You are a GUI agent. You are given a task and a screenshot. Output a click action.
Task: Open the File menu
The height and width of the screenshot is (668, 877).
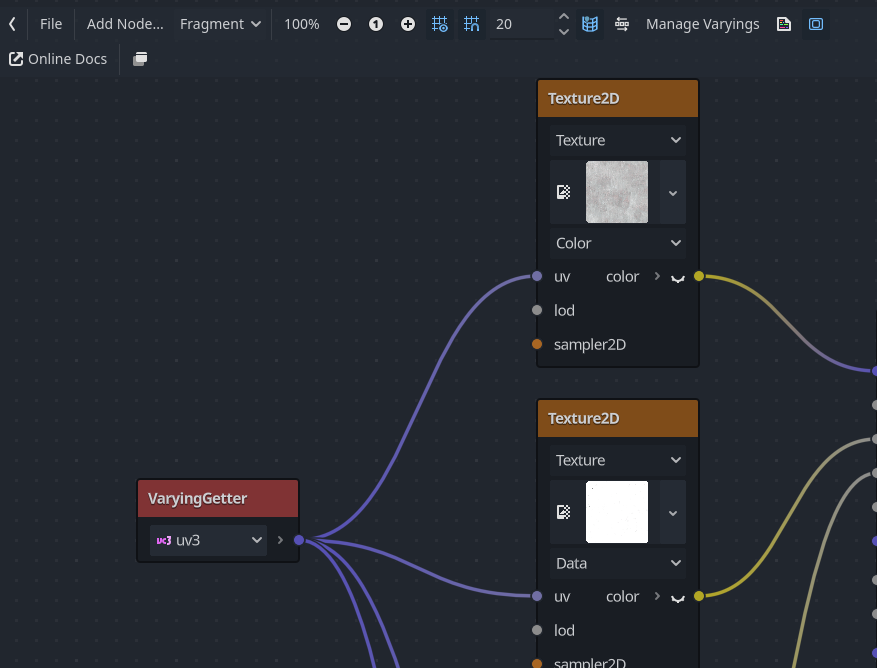pos(51,24)
